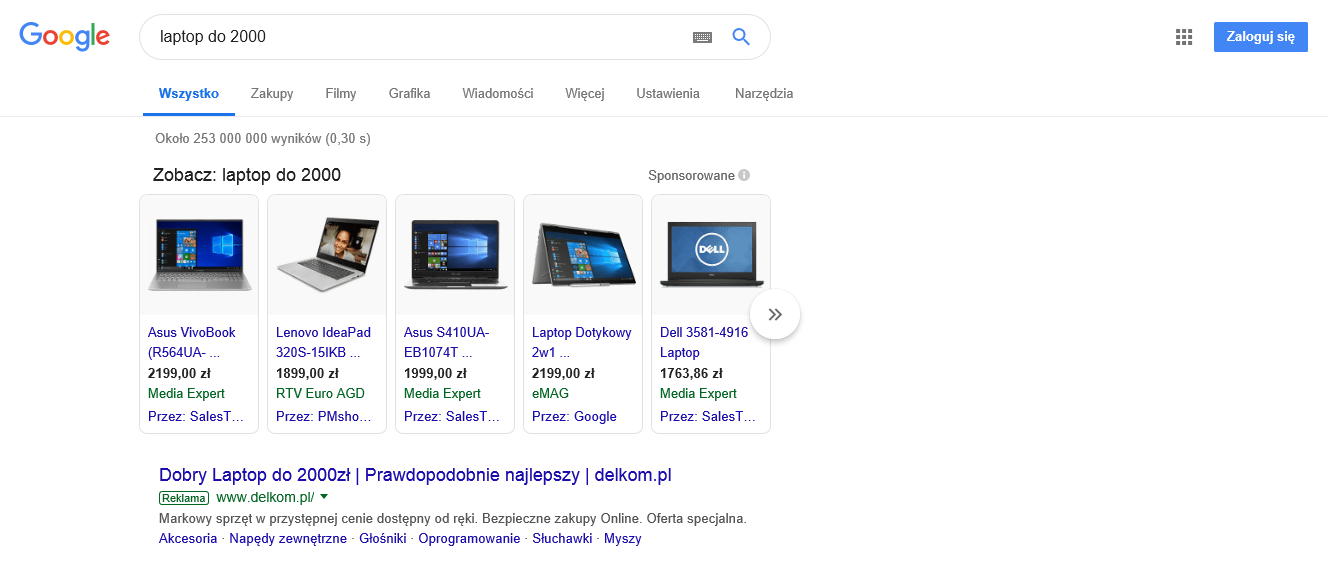The width and height of the screenshot is (1328, 567).
Task: Click the Dell 3581-4916 laptop image
Action: 711,255
